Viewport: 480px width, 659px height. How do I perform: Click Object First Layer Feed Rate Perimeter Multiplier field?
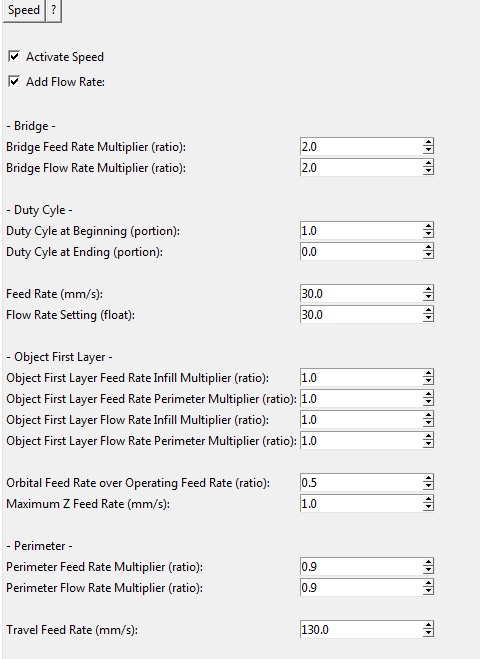(361, 398)
